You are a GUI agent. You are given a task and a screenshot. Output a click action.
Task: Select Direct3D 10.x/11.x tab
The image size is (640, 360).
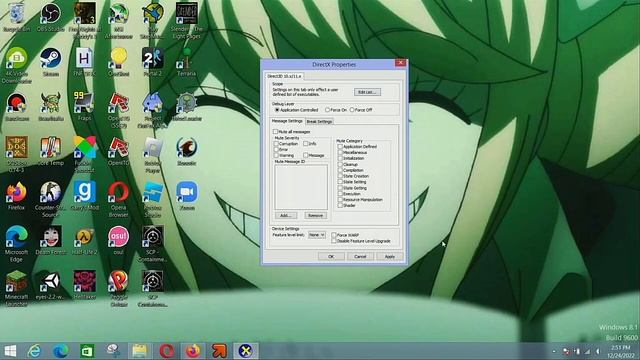point(284,76)
